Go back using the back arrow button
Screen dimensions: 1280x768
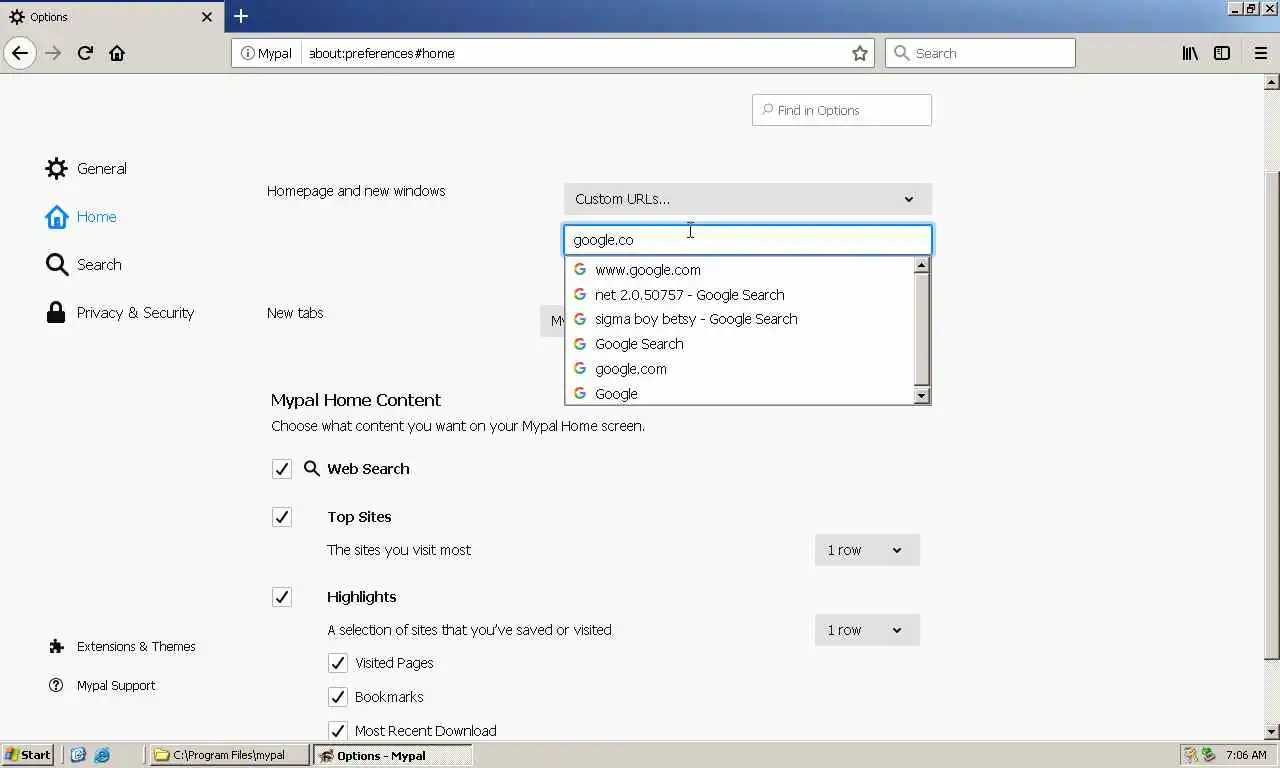pos(19,53)
